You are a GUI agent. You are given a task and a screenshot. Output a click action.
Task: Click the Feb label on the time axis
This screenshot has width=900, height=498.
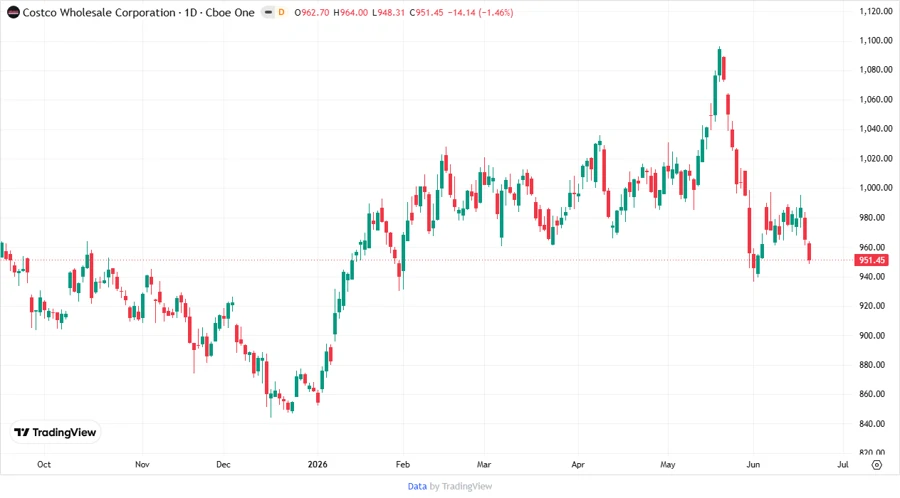point(403,464)
